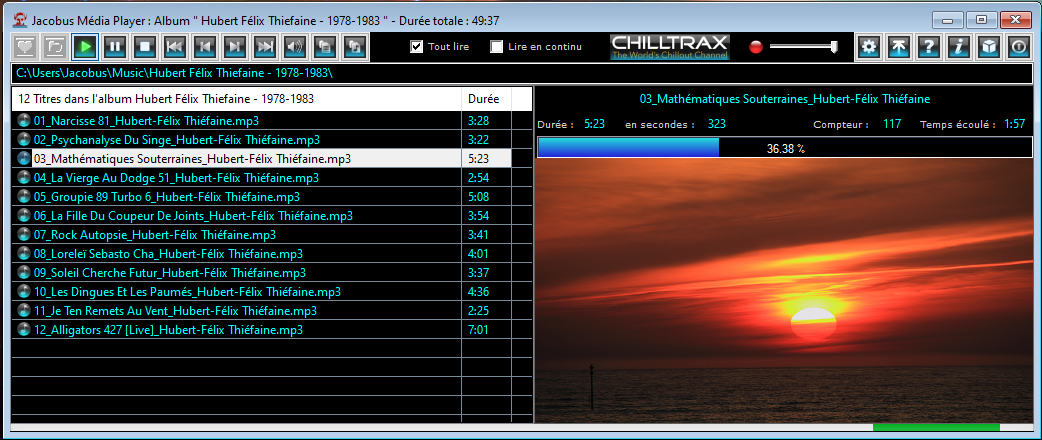The width and height of the screenshot is (1042, 440).
Task: Enable the 'Lire en continu' checkbox
Action: click(497, 47)
